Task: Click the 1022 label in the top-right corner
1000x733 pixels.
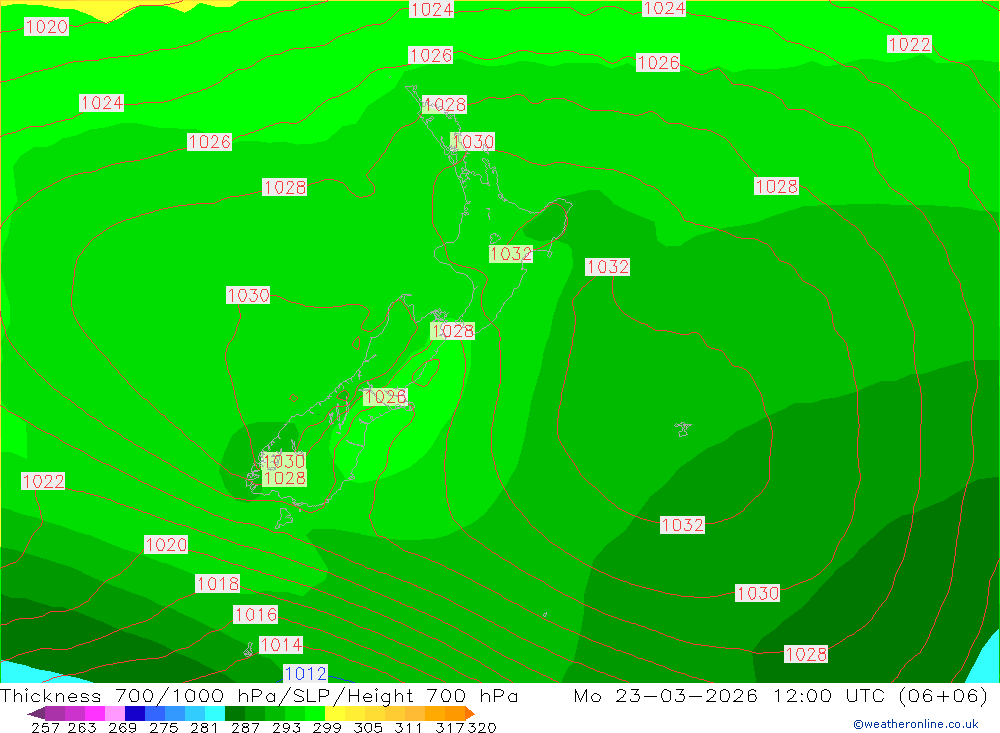Action: pos(909,45)
